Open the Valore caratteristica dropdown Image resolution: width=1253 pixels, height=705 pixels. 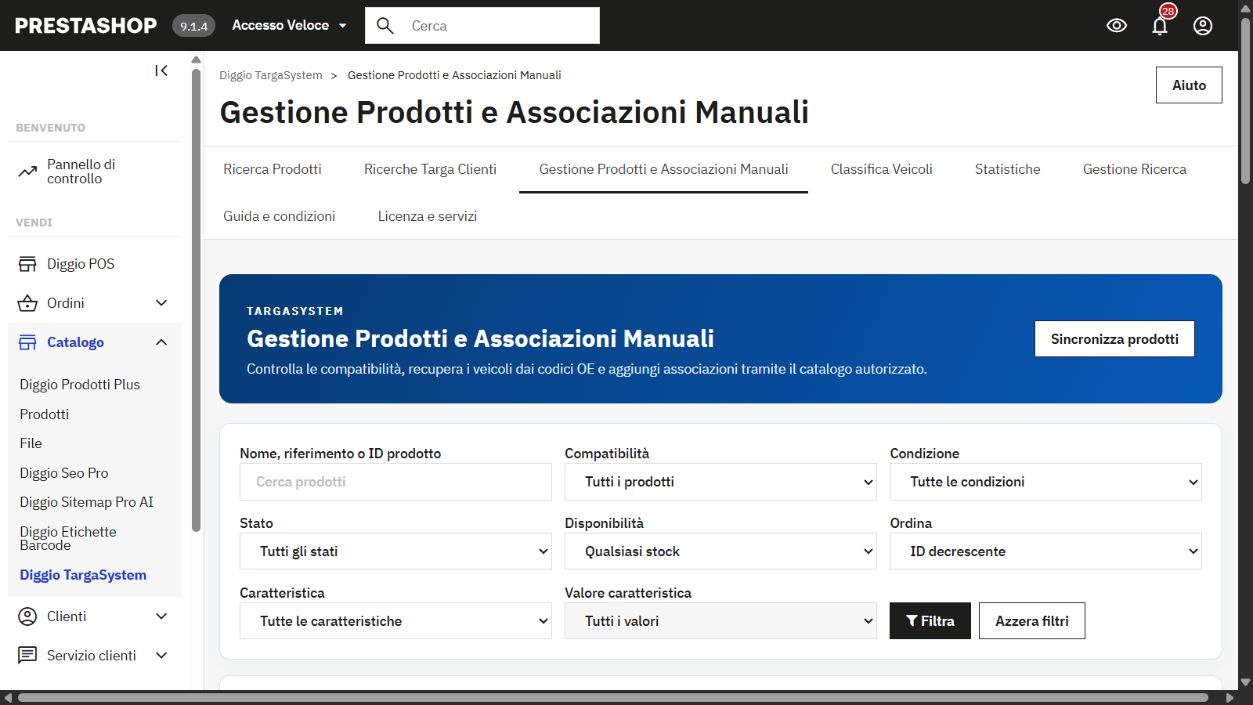pos(721,621)
